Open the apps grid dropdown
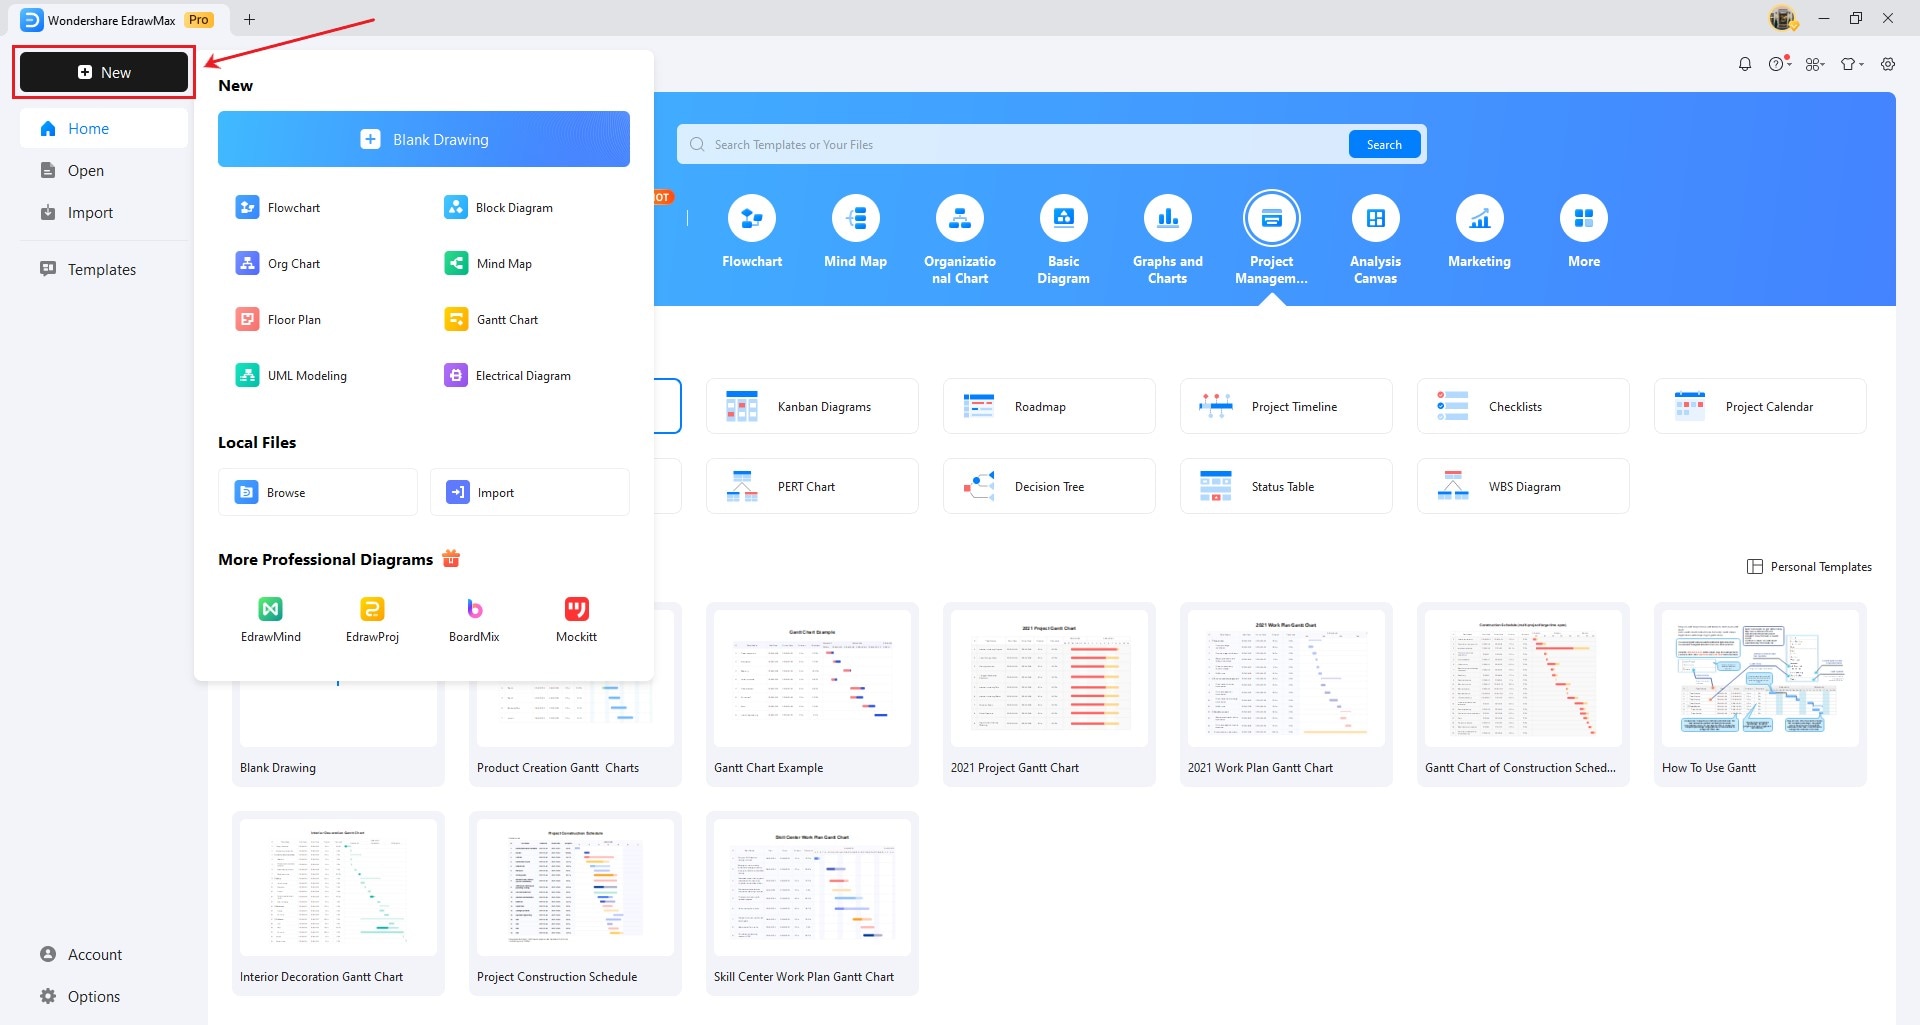This screenshot has height=1025, width=1920. pos(1815,64)
